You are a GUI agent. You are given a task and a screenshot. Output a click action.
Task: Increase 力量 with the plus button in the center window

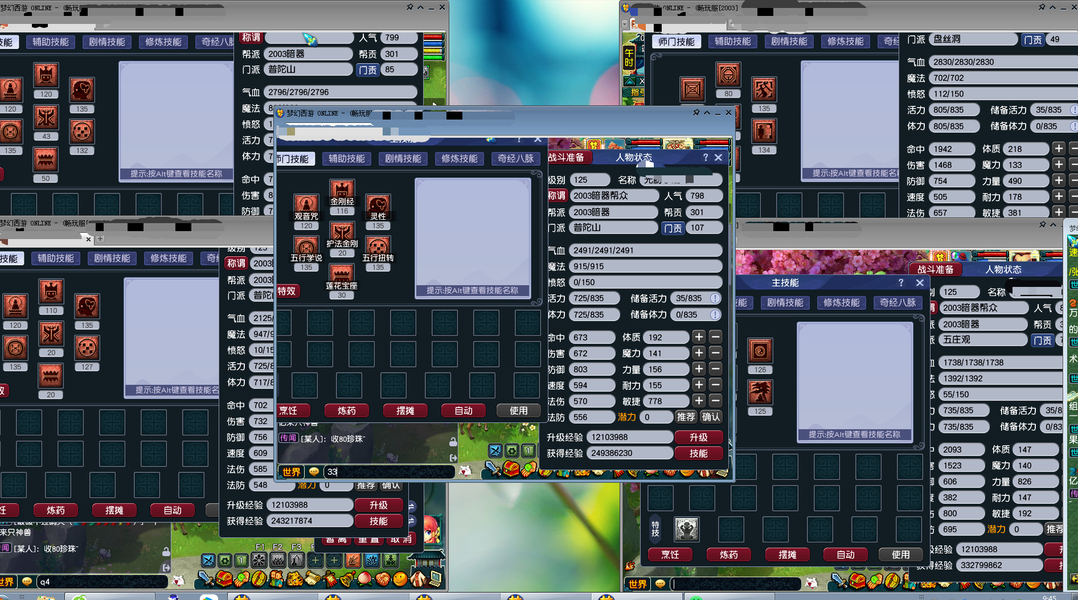tap(698, 369)
